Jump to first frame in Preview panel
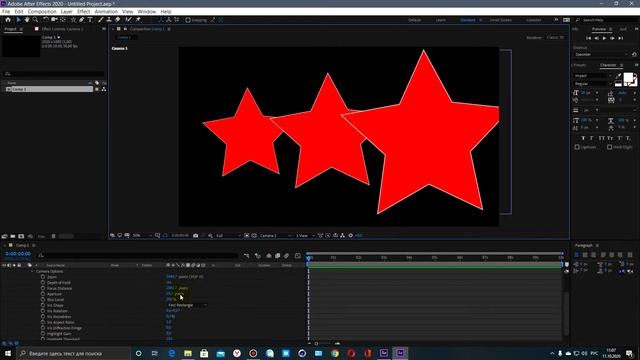 tap(588, 38)
